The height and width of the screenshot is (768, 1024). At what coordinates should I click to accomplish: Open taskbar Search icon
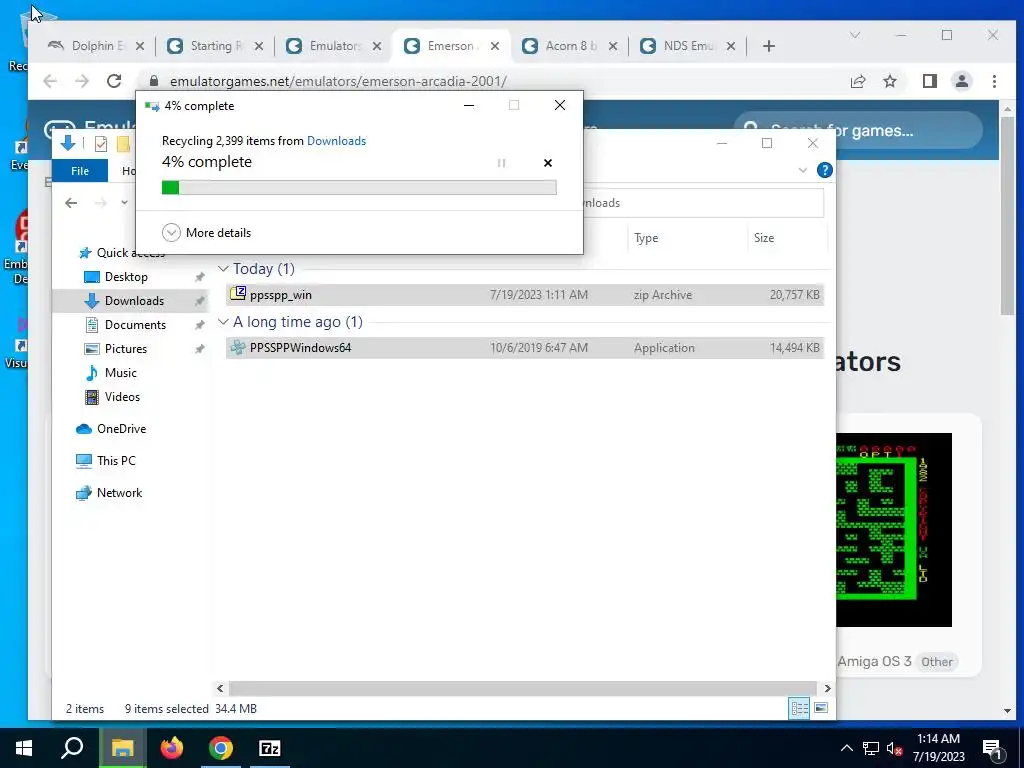click(72, 748)
